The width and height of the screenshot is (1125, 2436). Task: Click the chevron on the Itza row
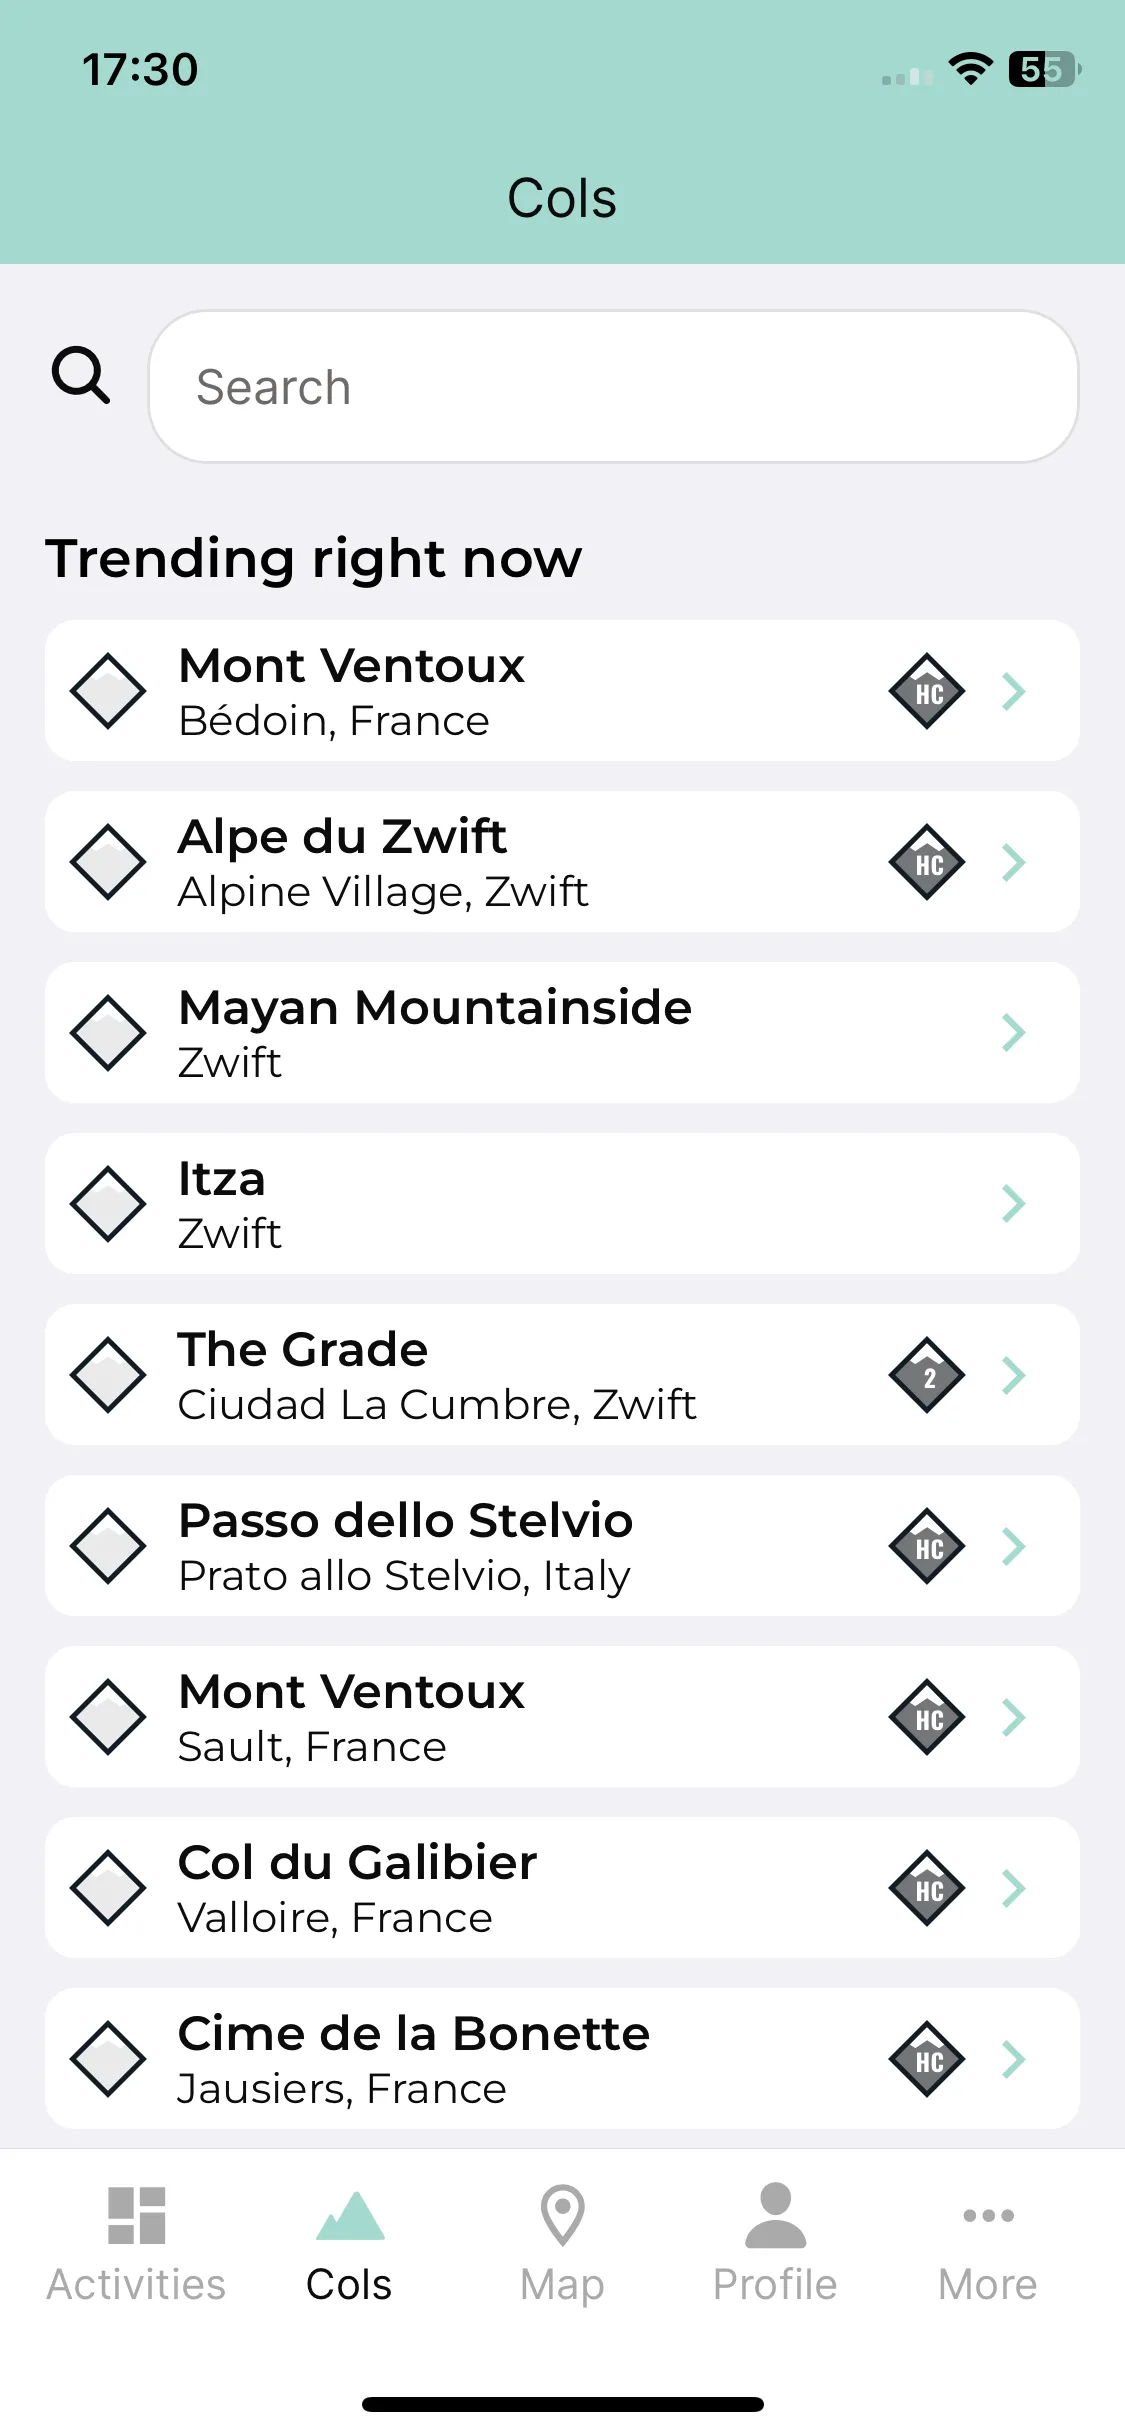tap(1014, 1204)
